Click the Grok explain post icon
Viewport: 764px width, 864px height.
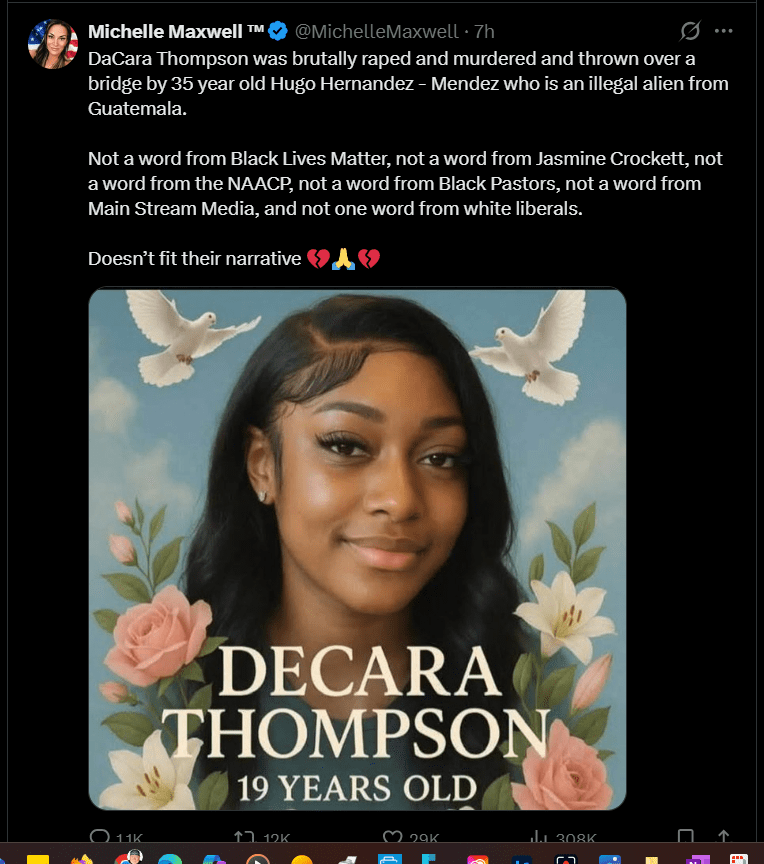(x=690, y=31)
